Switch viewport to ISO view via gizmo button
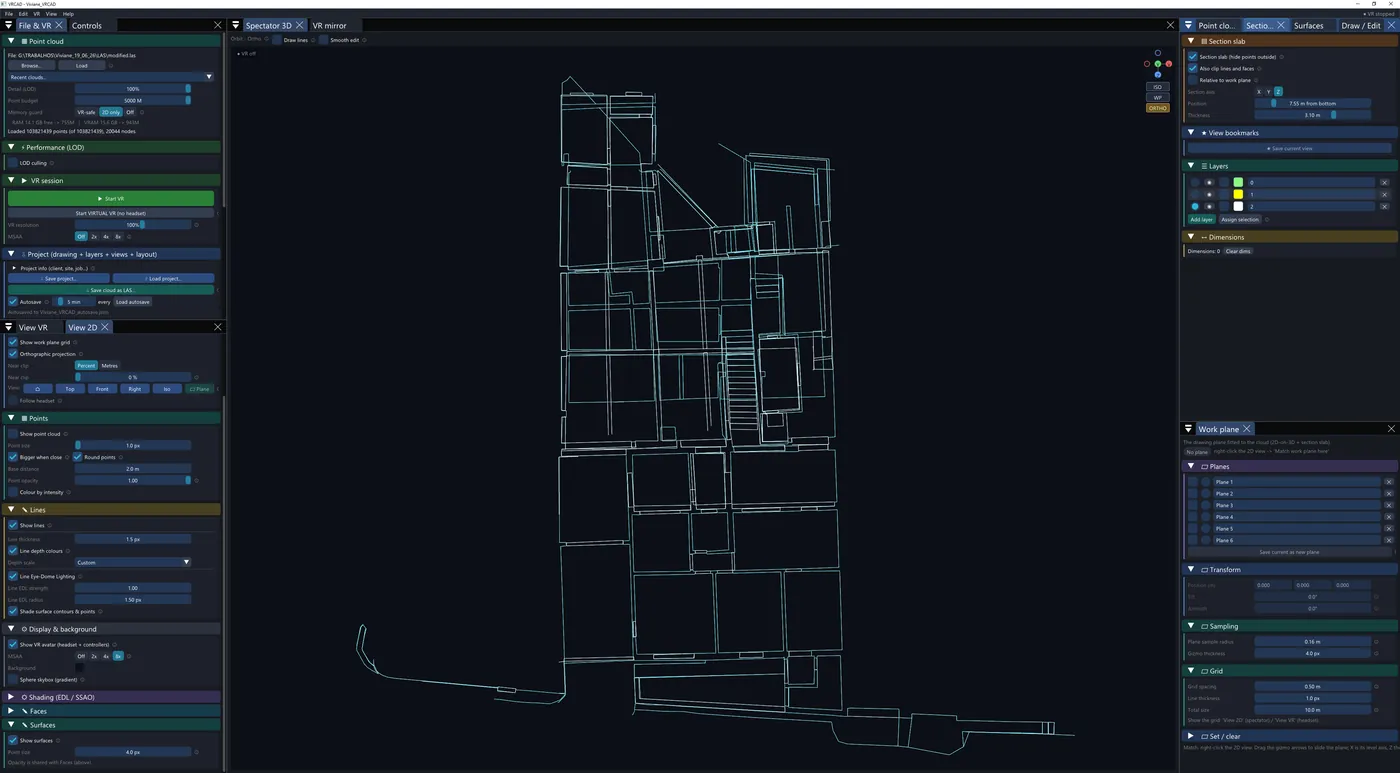1400x773 pixels. (1158, 87)
